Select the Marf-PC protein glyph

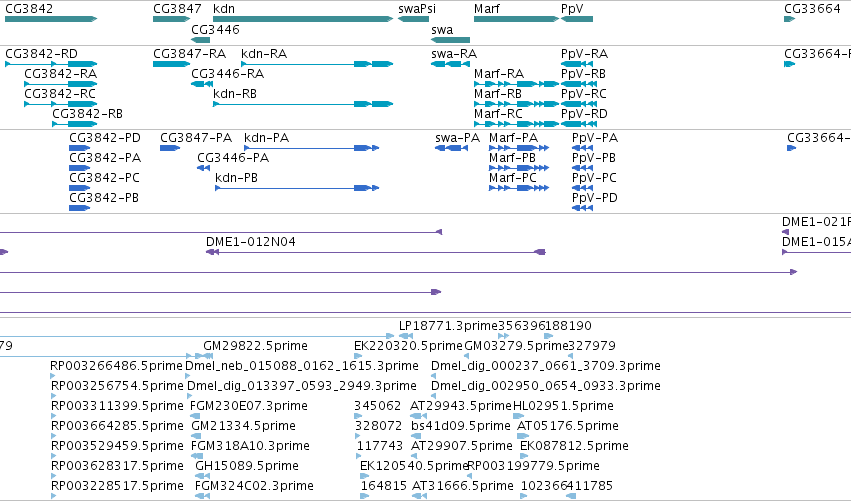tap(519, 188)
